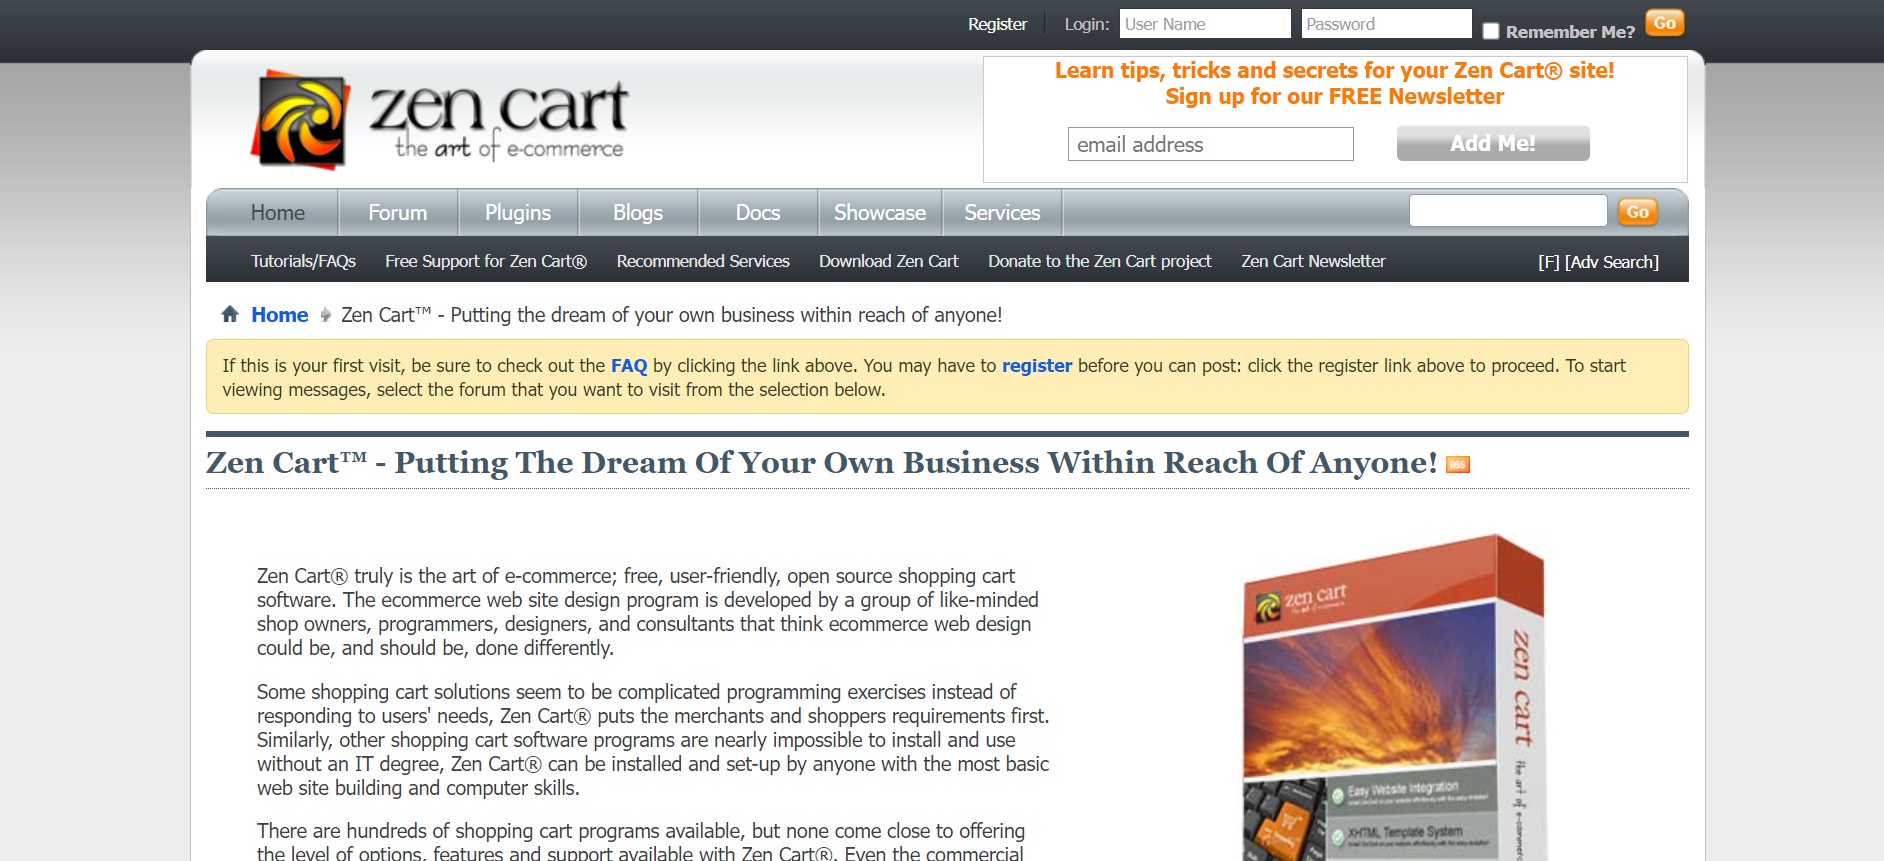Open the Forum tab

click(398, 212)
